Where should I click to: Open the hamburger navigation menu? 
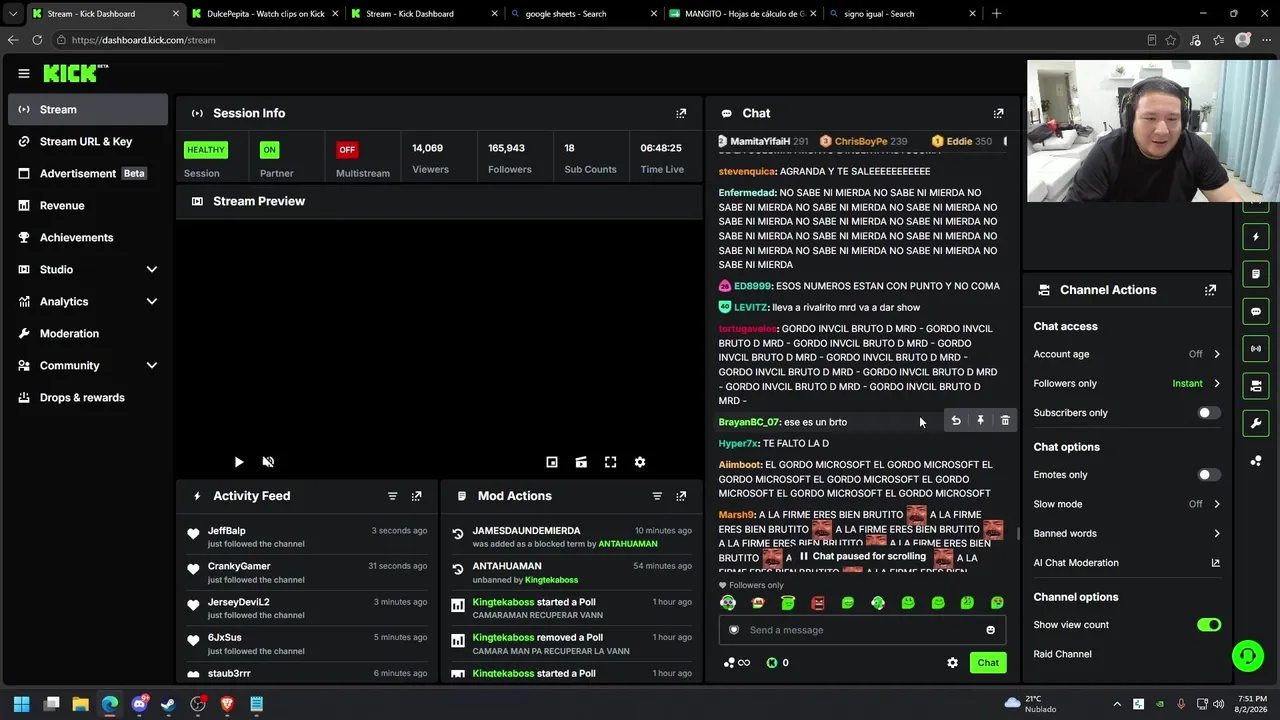click(24, 73)
